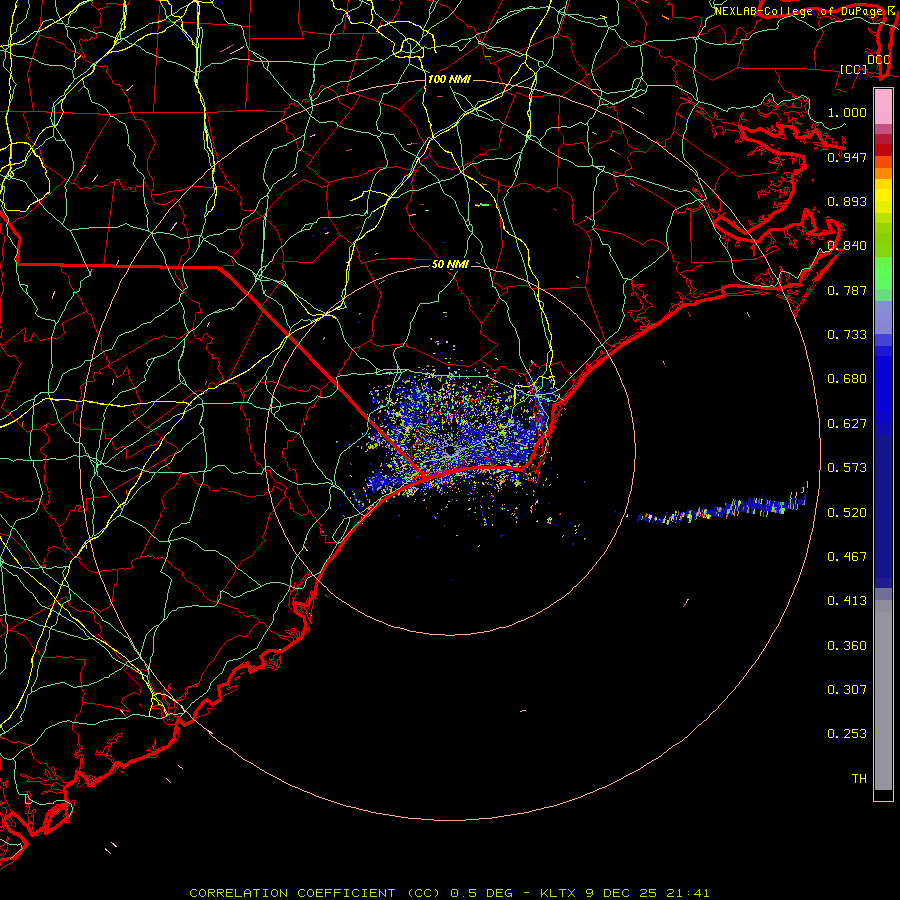Viewport: 900px width, 900px height.
Task: Select the 0.360 legend value
Action: (x=847, y=646)
